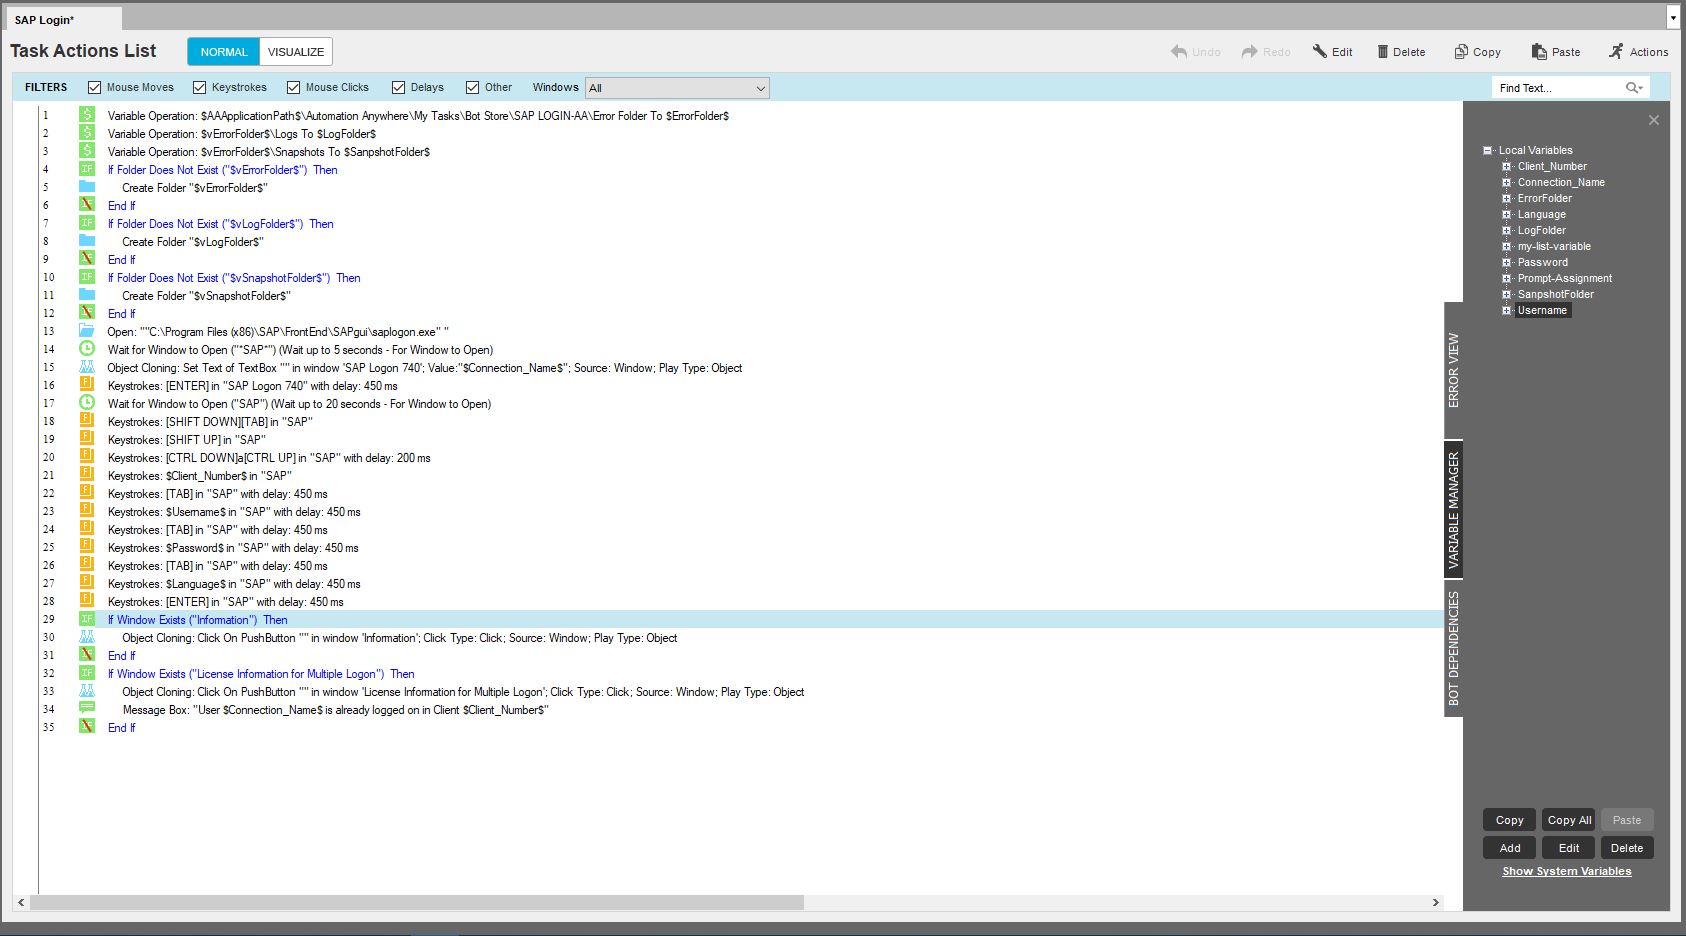Image resolution: width=1686 pixels, height=936 pixels.
Task: Expand the Language variable node
Action: coord(1507,215)
